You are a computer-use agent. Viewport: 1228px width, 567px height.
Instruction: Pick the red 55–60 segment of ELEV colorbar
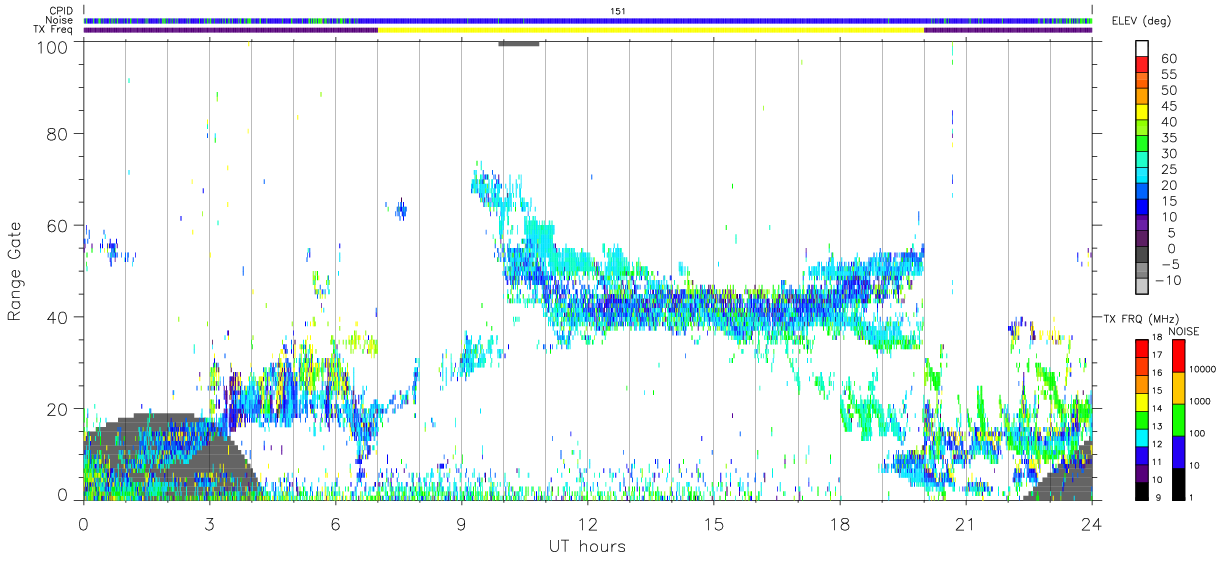(x=1143, y=66)
